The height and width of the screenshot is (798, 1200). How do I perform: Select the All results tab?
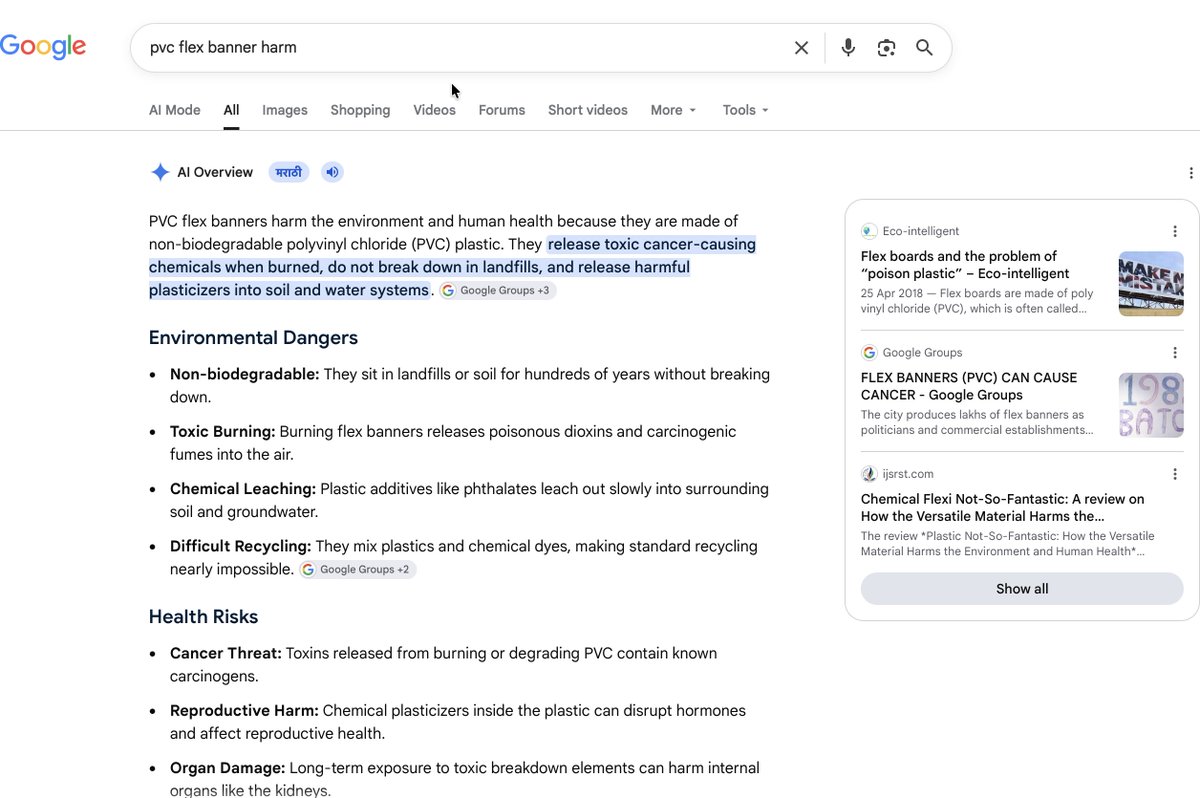click(231, 110)
